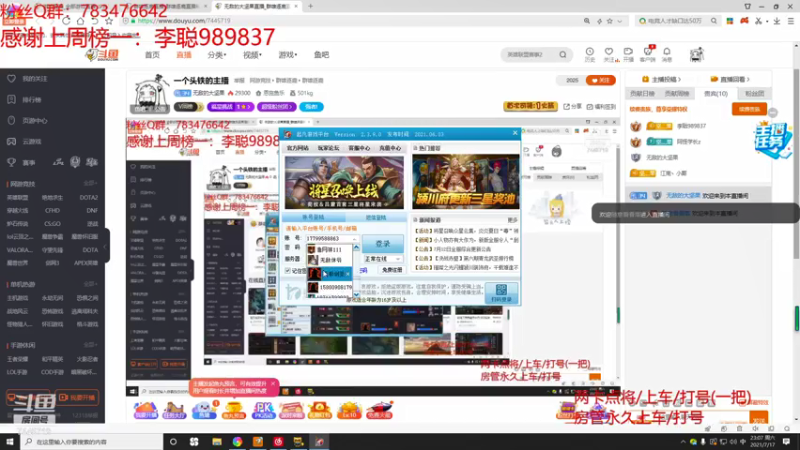Image resolution: width=800 pixels, height=450 pixels.
Task: Open the 颍川府更新三星奖池 banner image
Action: pyautogui.click(x=465, y=183)
